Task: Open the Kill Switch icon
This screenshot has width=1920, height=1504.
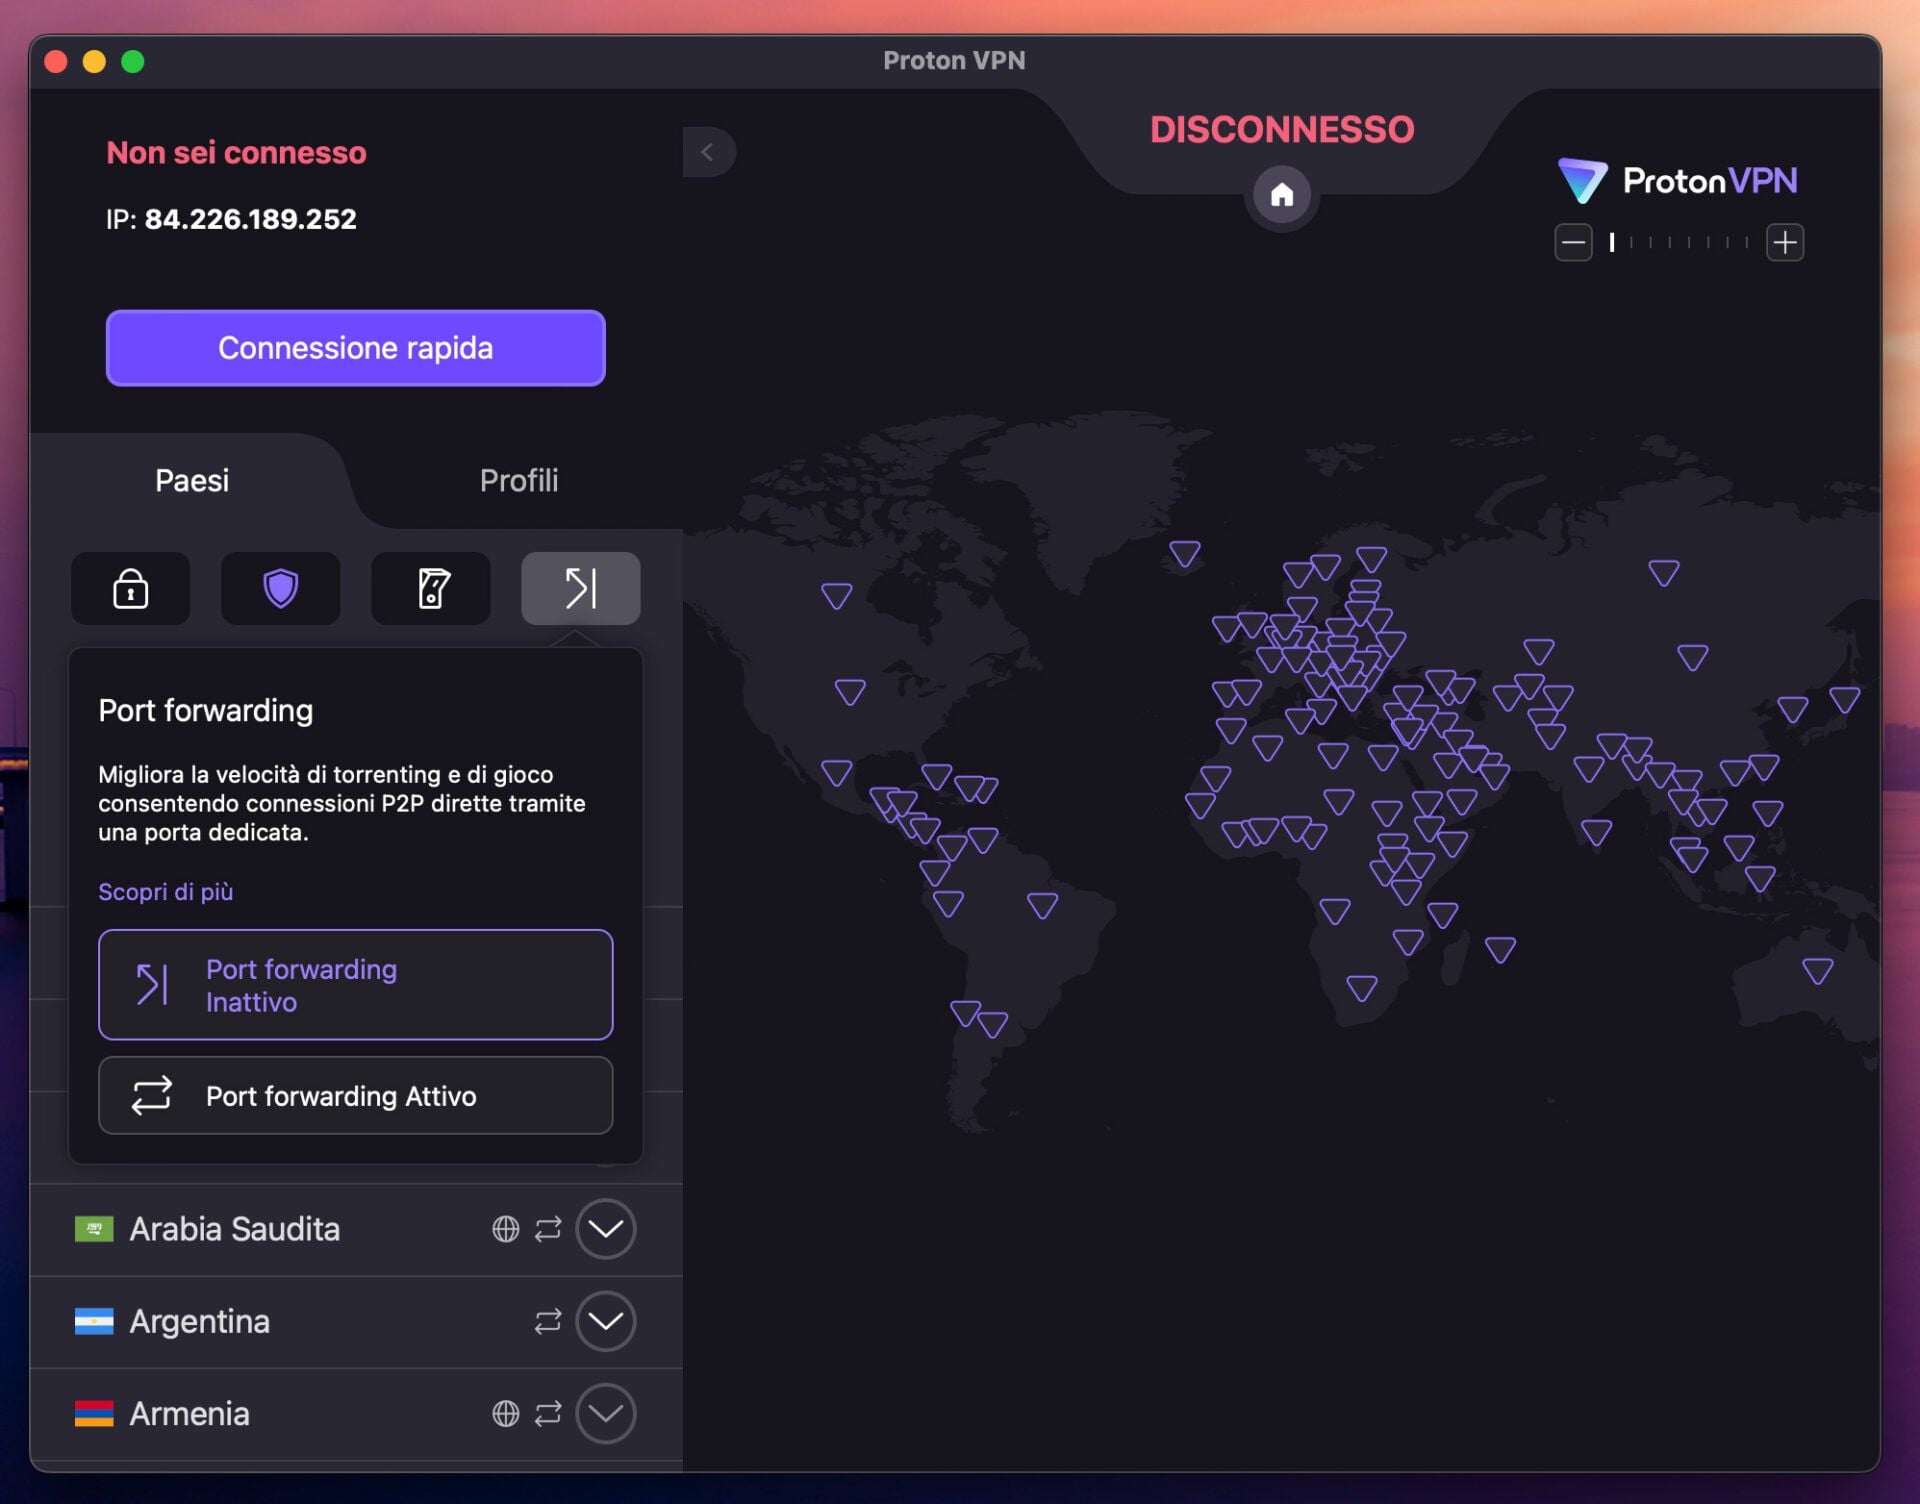Action: [x=431, y=588]
